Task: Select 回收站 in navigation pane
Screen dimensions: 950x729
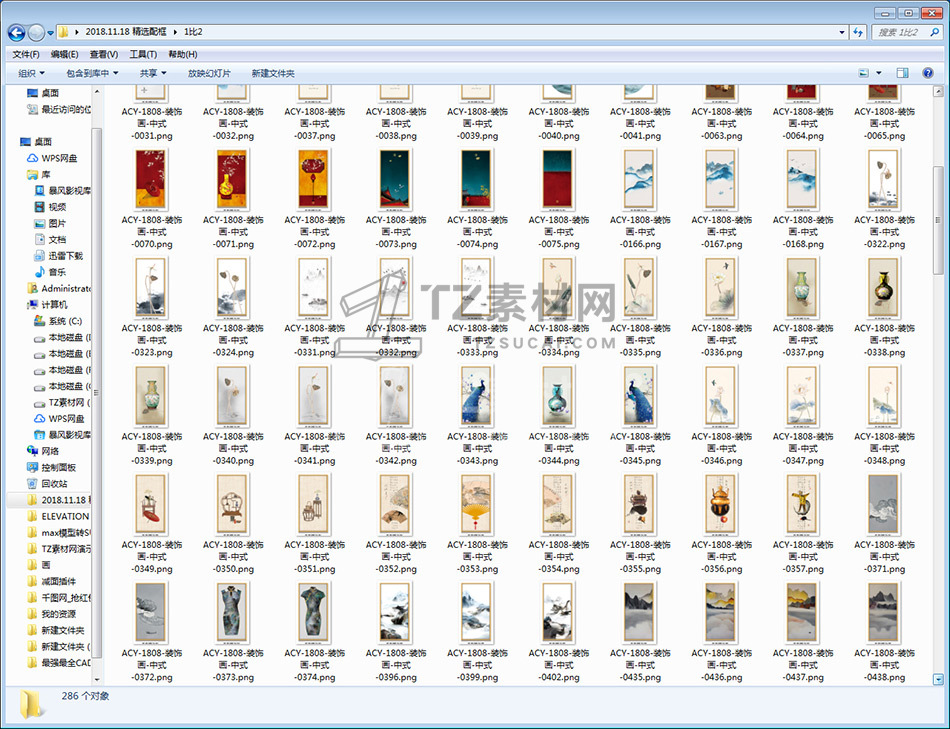Action: pyautogui.click(x=48, y=484)
